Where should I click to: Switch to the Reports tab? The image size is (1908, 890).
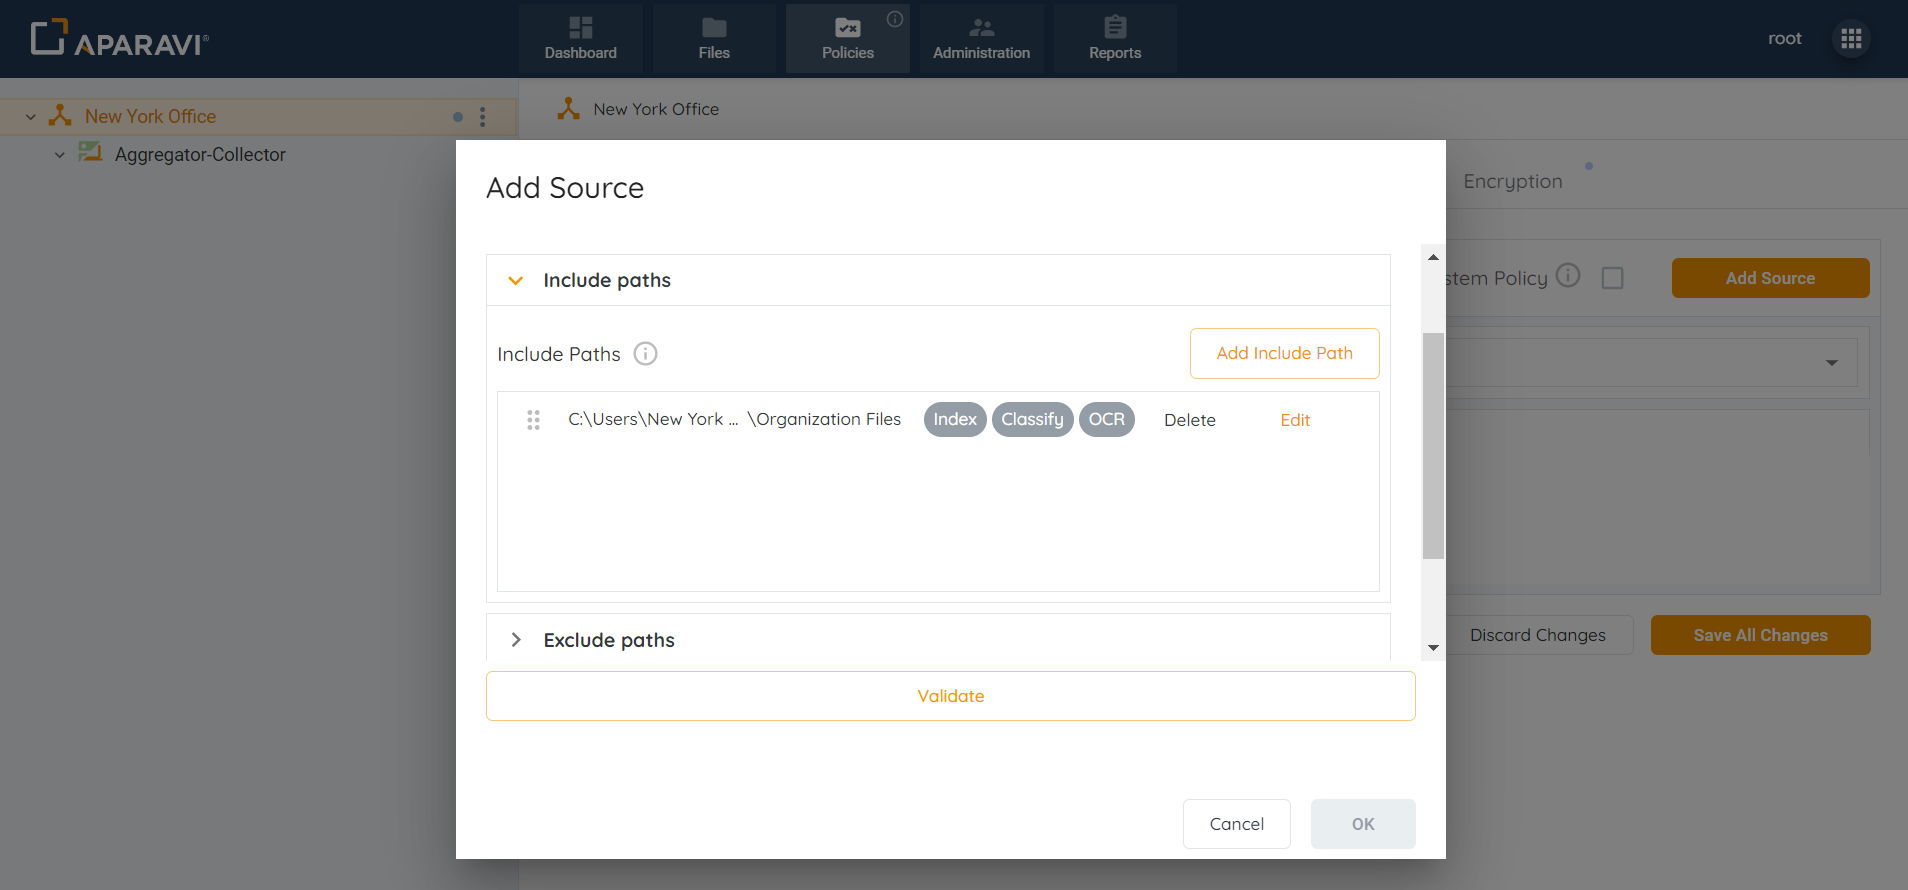click(x=1114, y=38)
